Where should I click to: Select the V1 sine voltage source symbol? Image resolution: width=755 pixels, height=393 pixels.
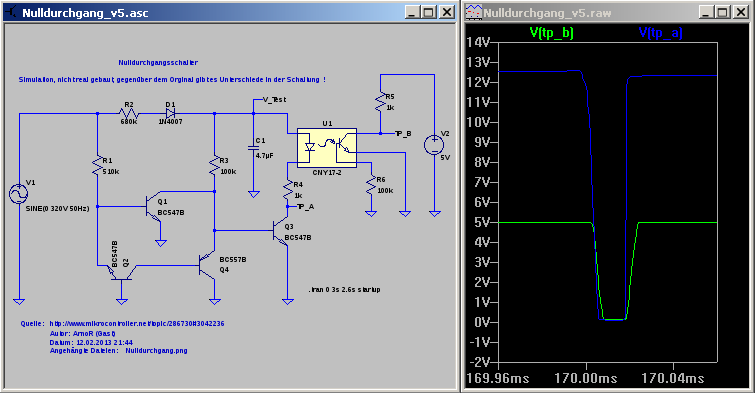click(19, 194)
